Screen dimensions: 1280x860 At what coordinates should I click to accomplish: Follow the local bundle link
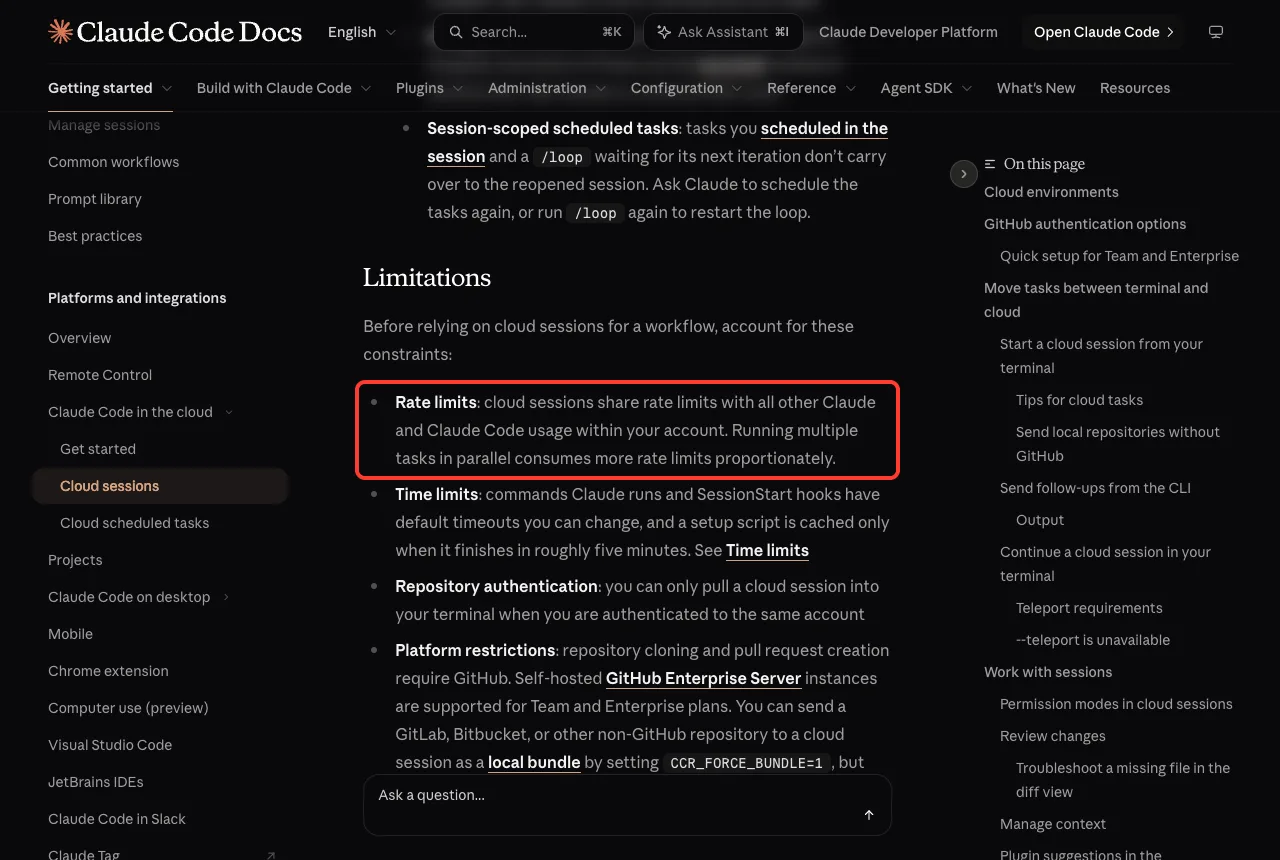click(x=534, y=762)
